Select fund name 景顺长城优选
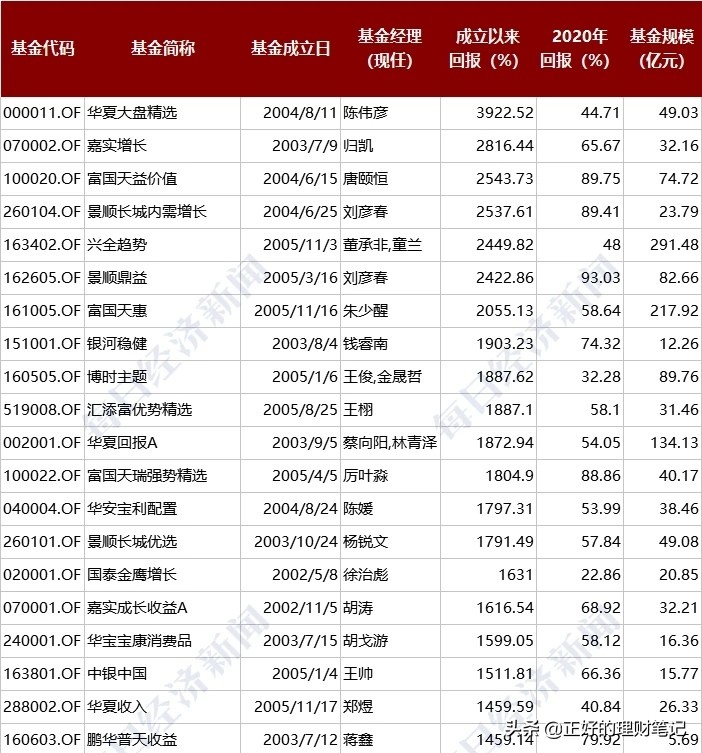The width and height of the screenshot is (702, 753). click(132, 542)
